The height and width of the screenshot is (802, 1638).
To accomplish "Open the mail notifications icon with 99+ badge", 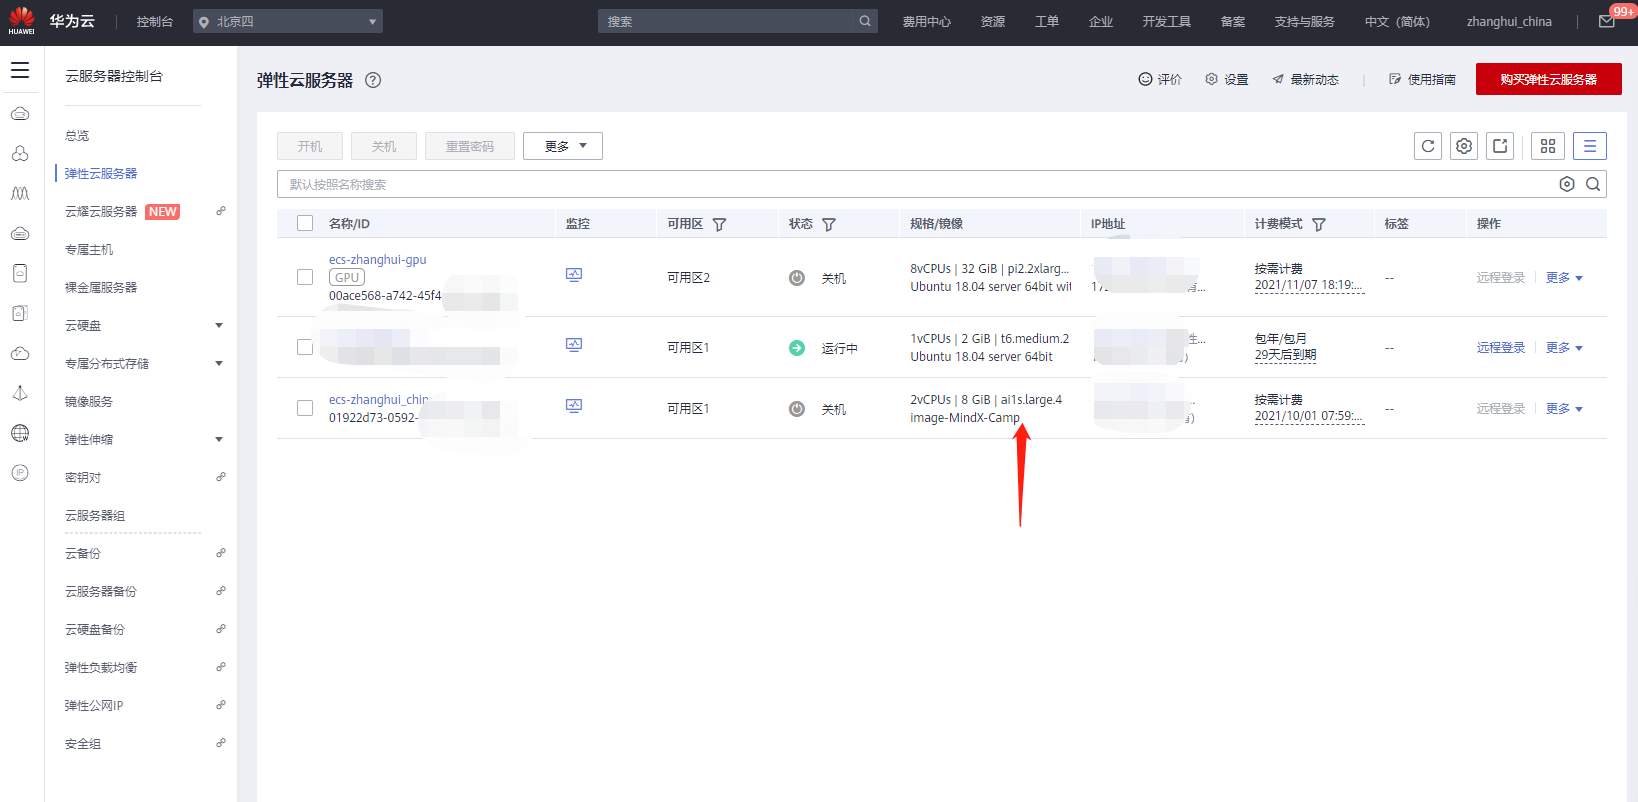I will [1607, 21].
